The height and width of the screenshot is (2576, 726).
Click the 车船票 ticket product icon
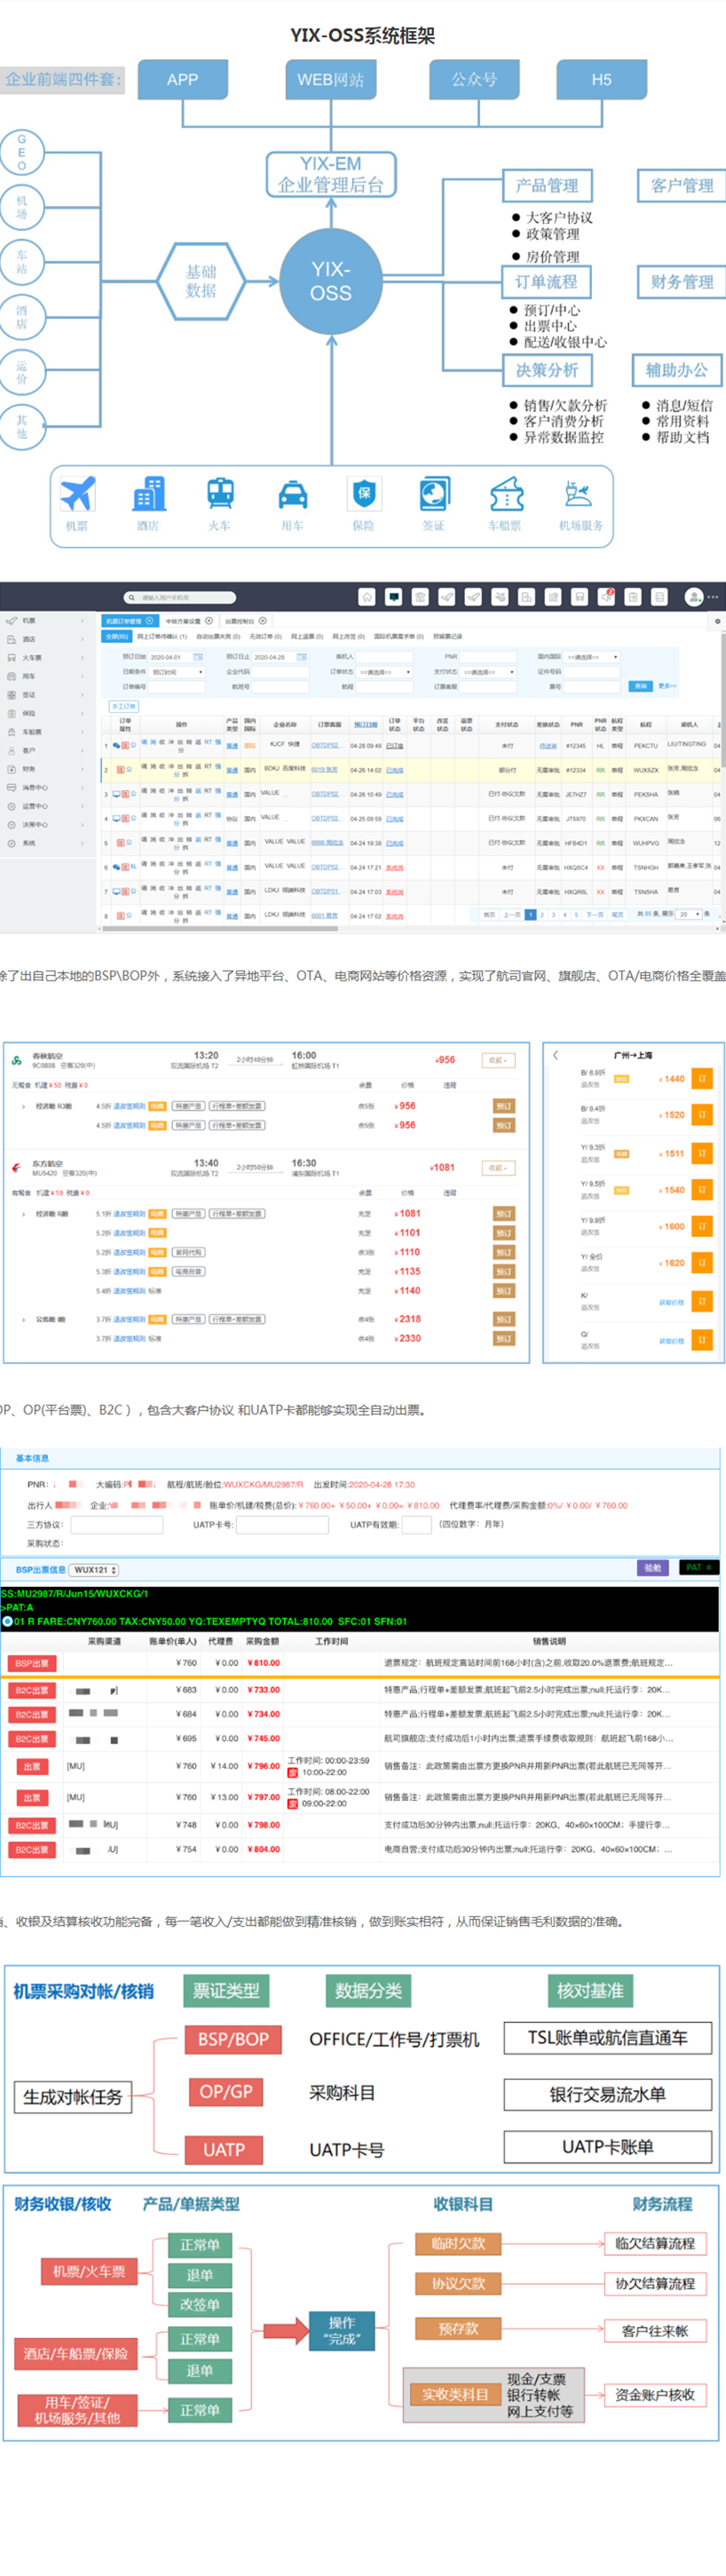[506, 494]
